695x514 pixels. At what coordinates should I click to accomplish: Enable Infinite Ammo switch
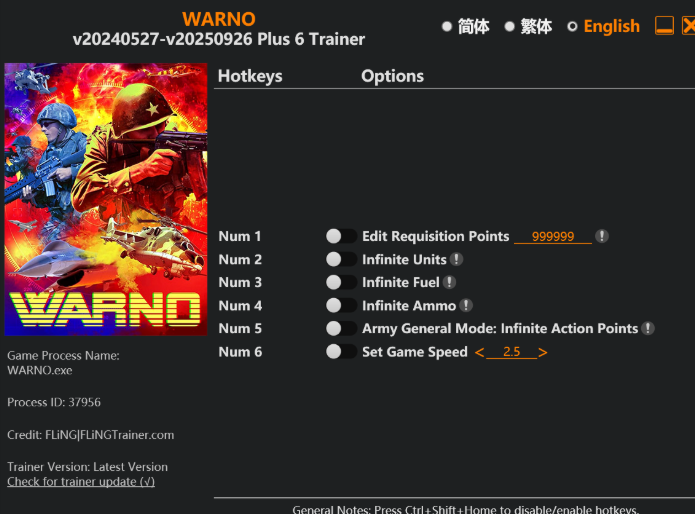341,306
